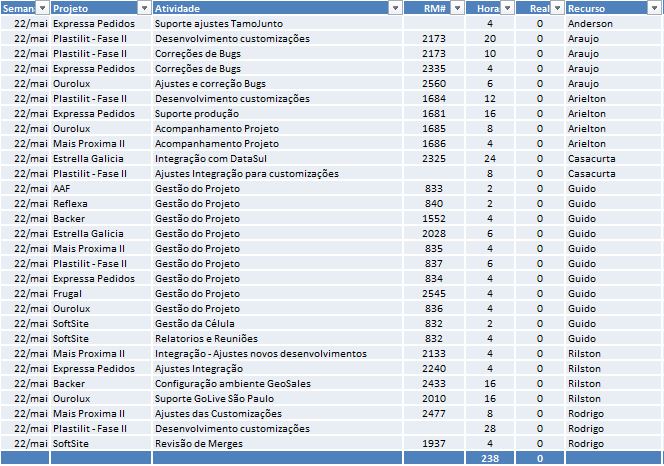The height and width of the screenshot is (466, 664).
Task: Open the Semana column filter dropdown
Action: point(42,8)
